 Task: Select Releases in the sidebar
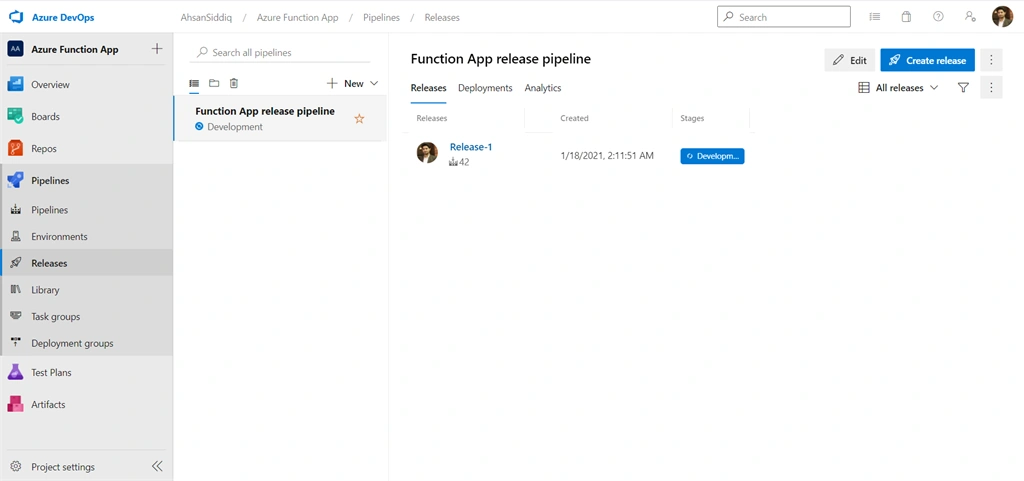point(86,263)
